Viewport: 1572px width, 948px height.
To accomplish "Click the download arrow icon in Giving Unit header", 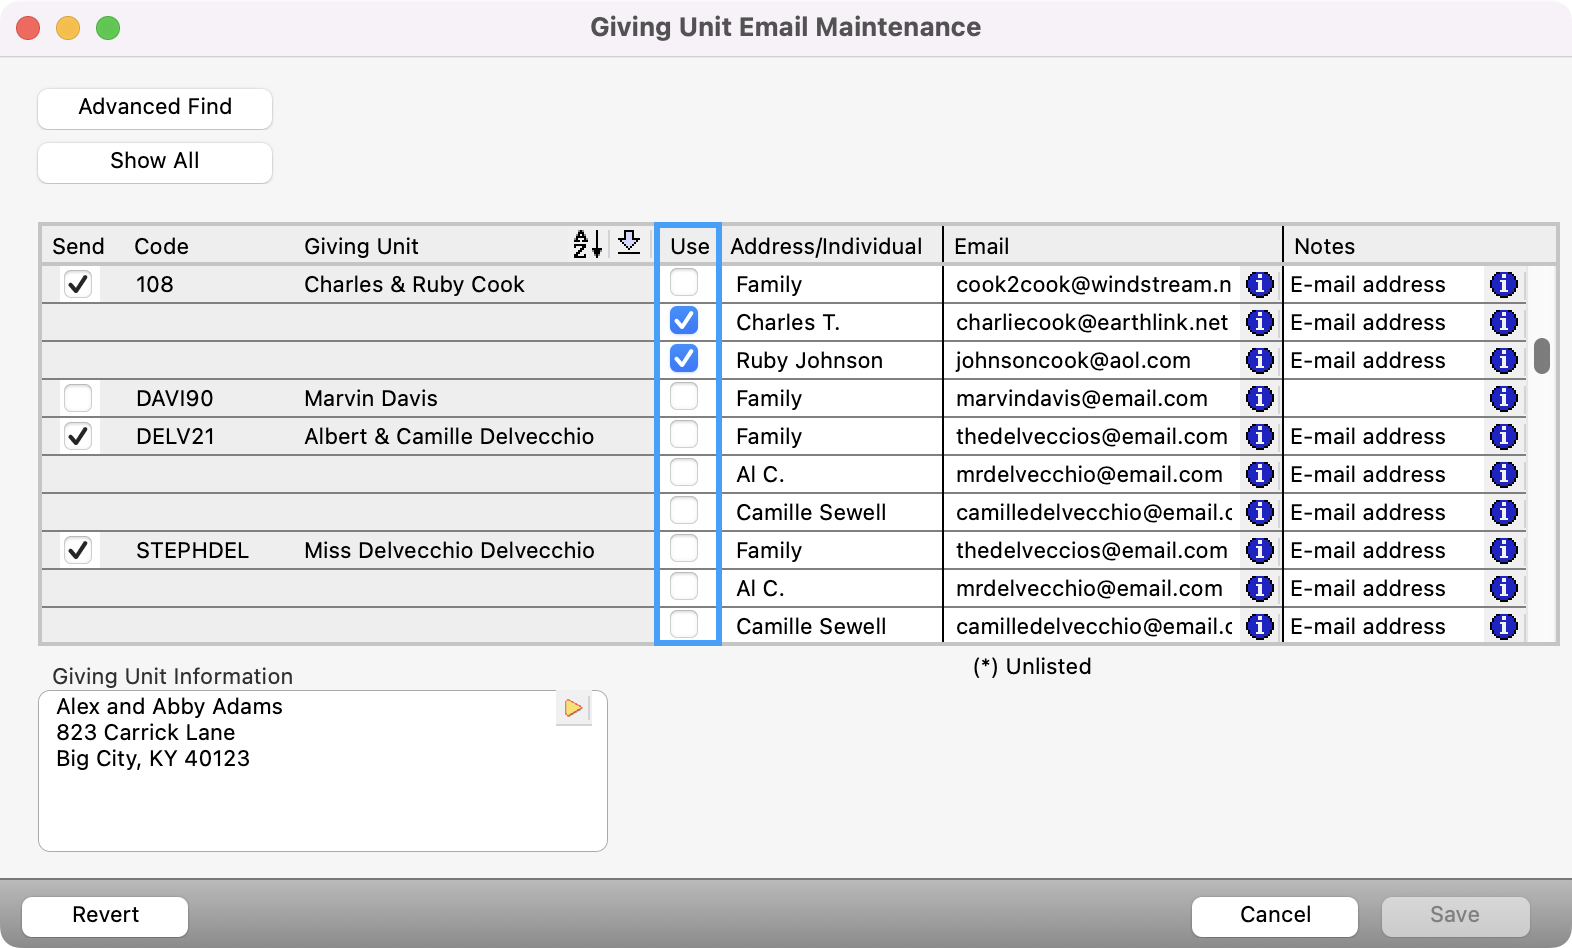I will pyautogui.click(x=629, y=243).
